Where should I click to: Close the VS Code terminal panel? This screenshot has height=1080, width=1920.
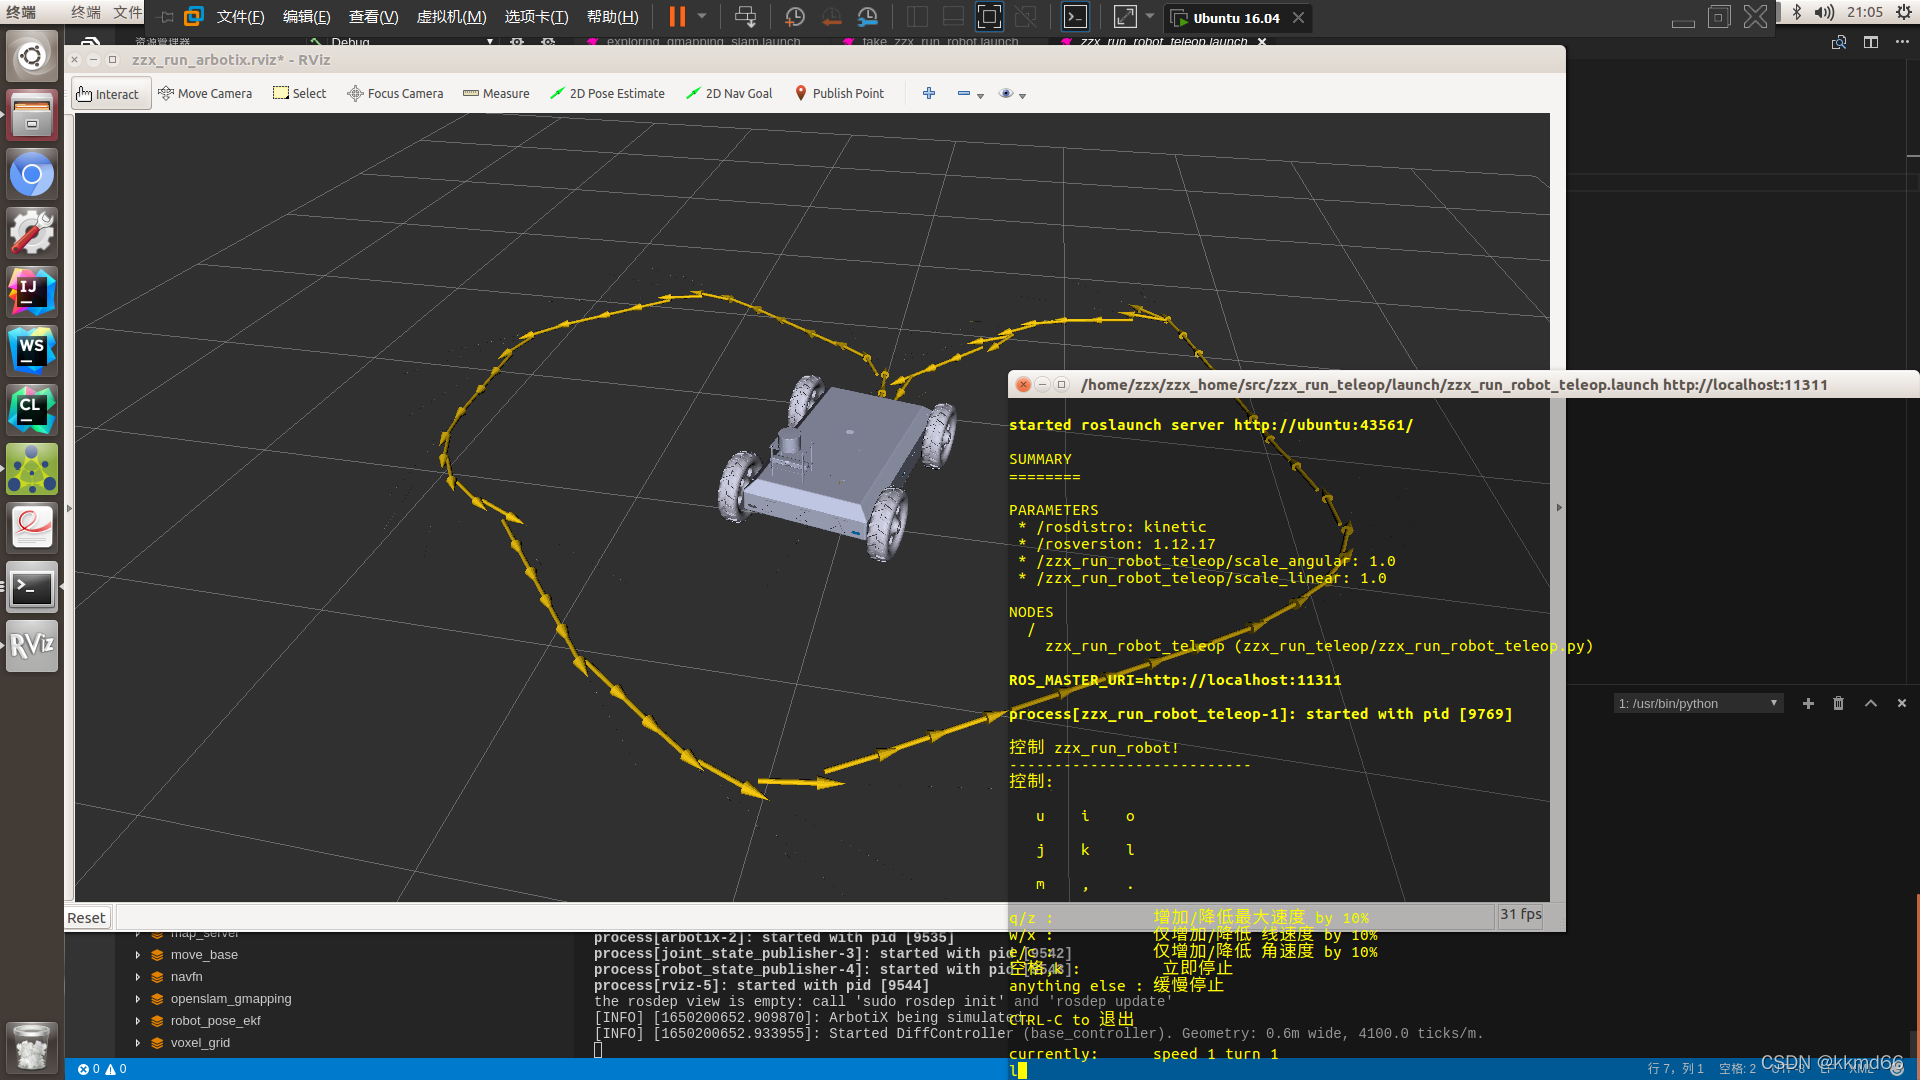[1902, 704]
